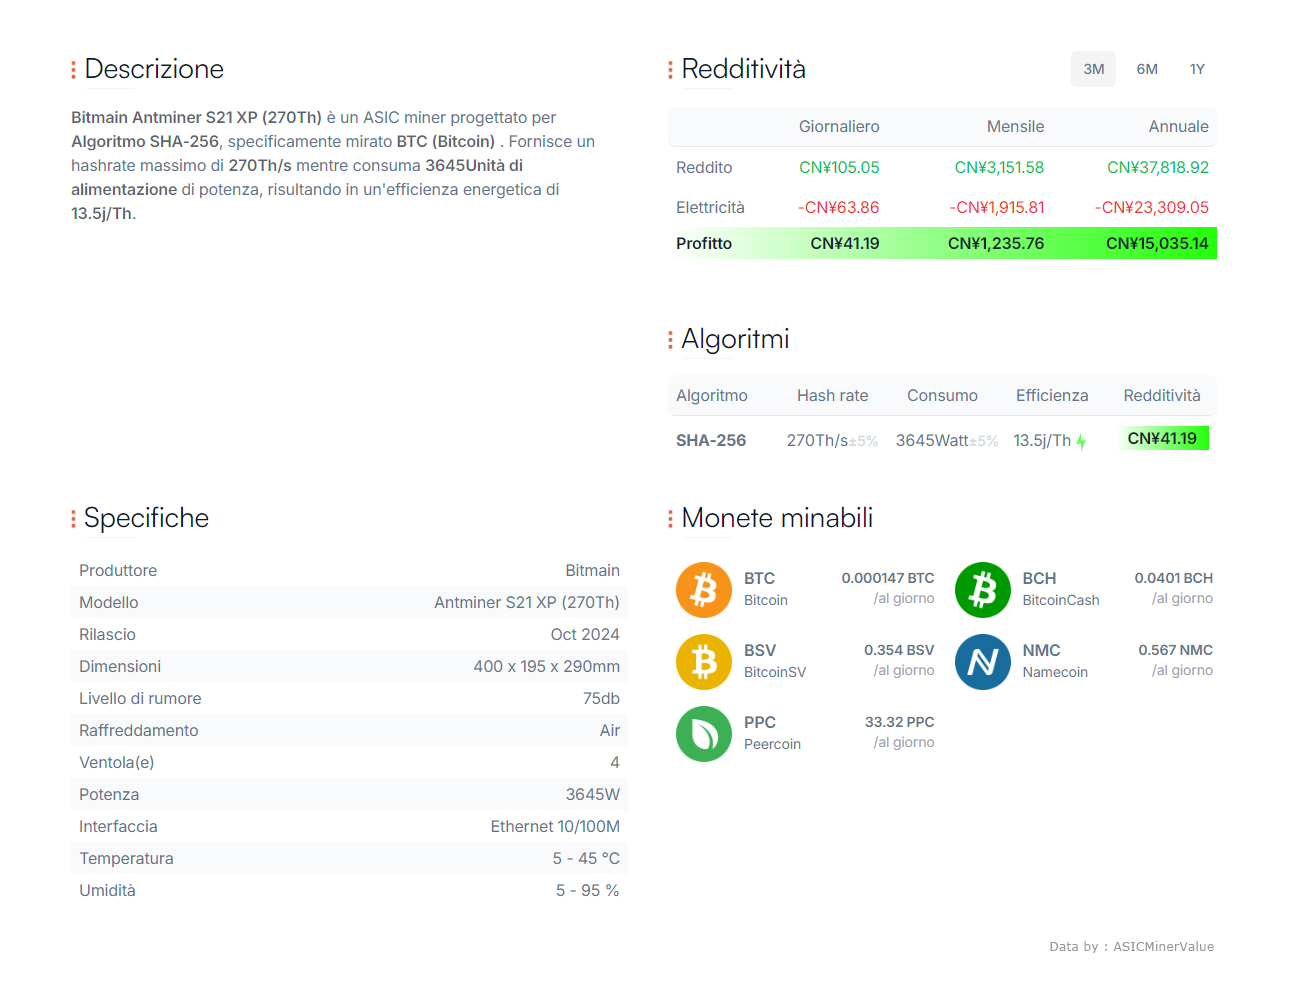The width and height of the screenshot is (1296, 1003).
Task: Switch to the 1Y profitability period
Action: point(1197,69)
